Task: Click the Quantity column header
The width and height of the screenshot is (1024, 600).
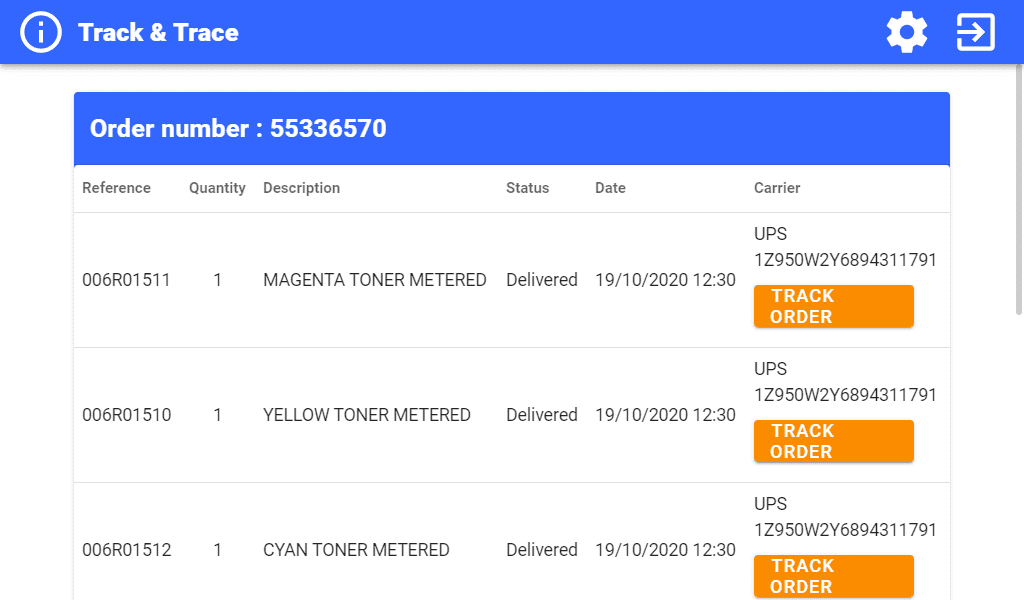Action: 217,188
